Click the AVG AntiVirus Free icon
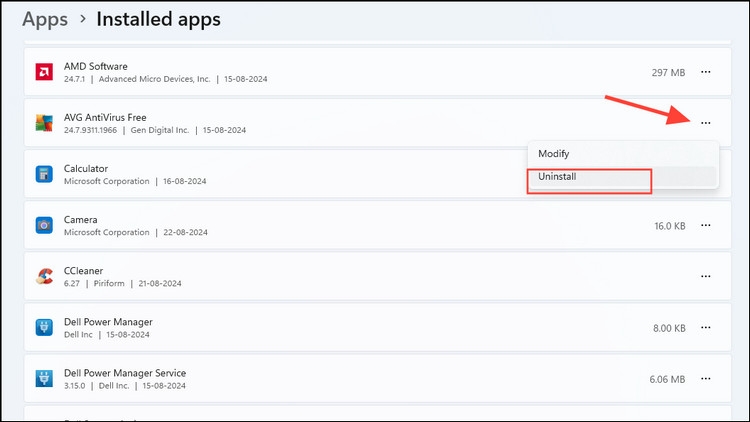750x422 pixels. tap(44, 123)
